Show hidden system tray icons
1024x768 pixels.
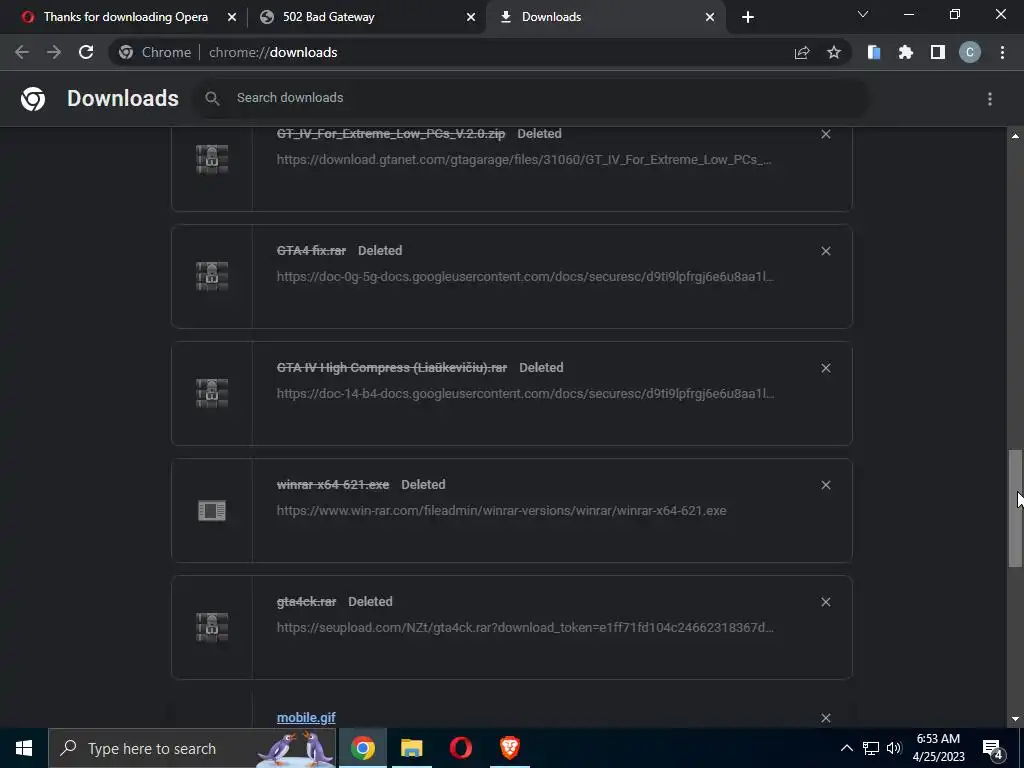pos(846,748)
